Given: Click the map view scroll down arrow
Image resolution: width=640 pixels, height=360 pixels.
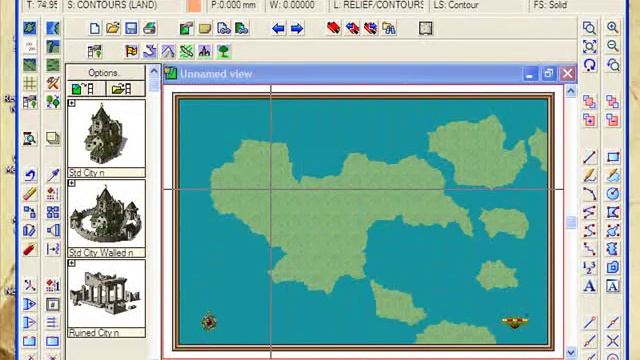Looking at the screenshot, I should click(x=571, y=352).
